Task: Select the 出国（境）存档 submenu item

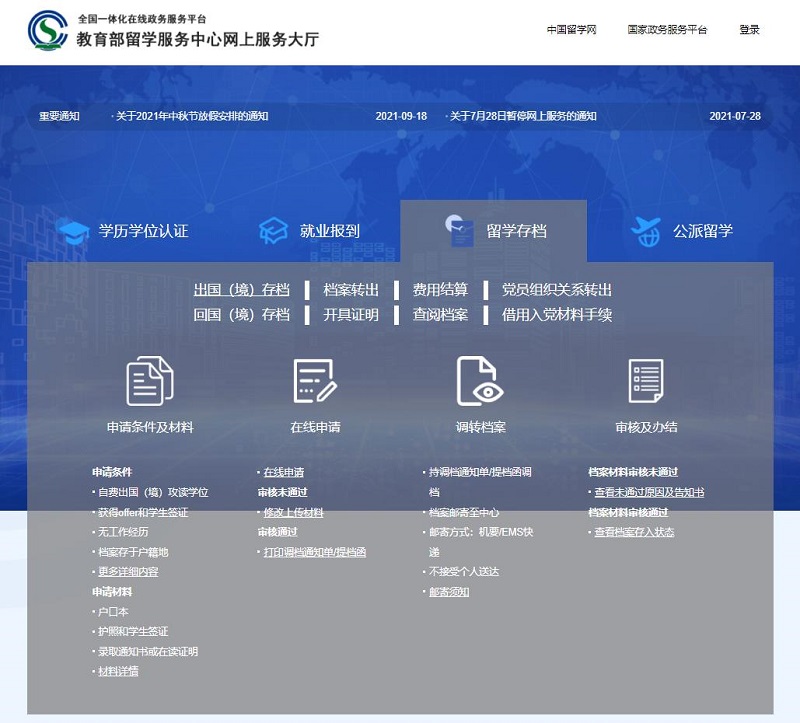Action: [x=241, y=290]
